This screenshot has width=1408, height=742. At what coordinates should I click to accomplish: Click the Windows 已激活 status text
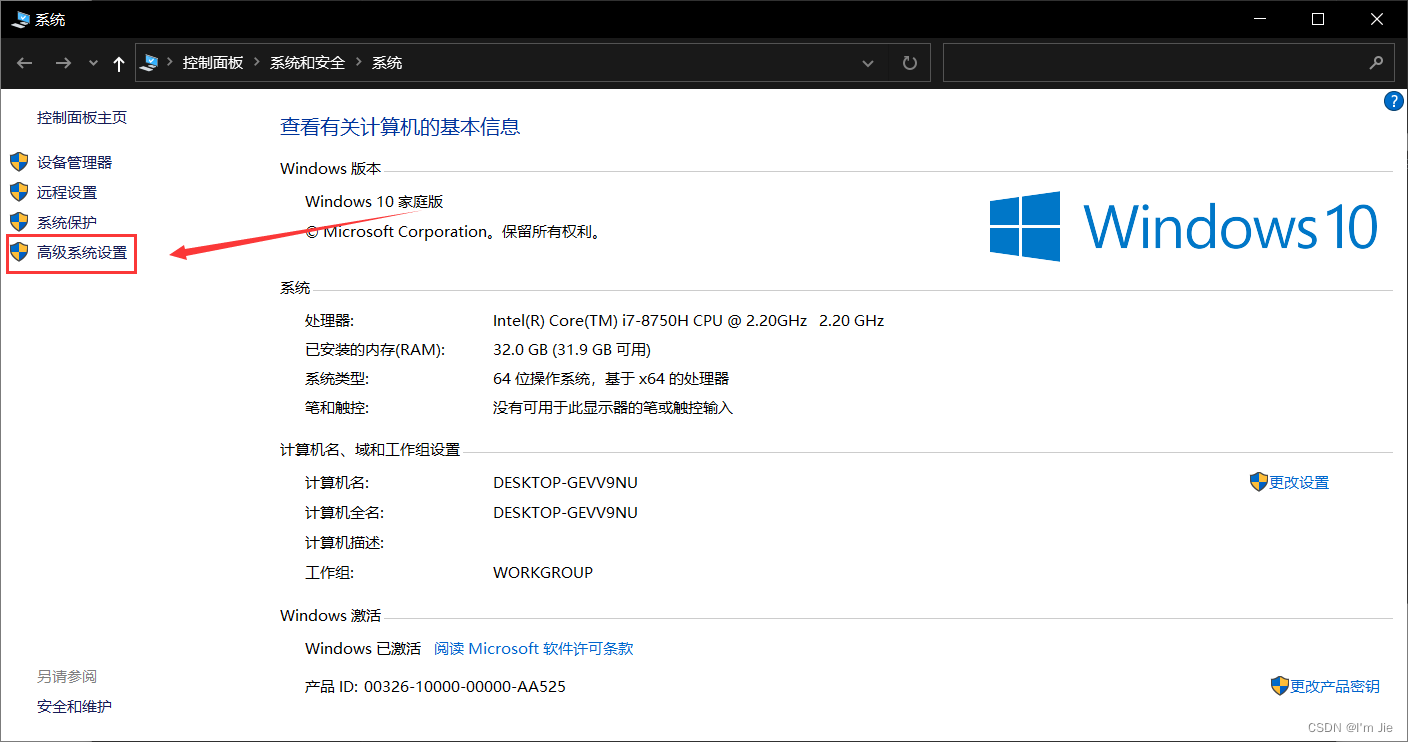coord(363,648)
